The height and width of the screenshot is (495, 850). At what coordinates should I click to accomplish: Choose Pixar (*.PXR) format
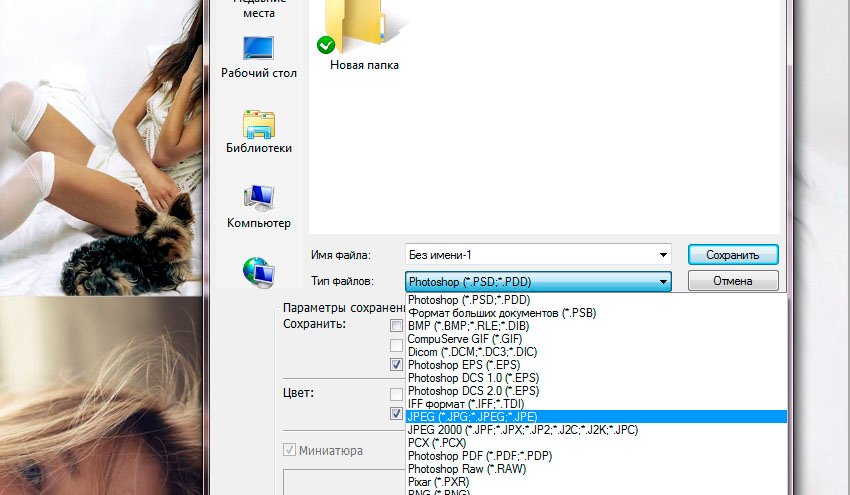pos(596,482)
